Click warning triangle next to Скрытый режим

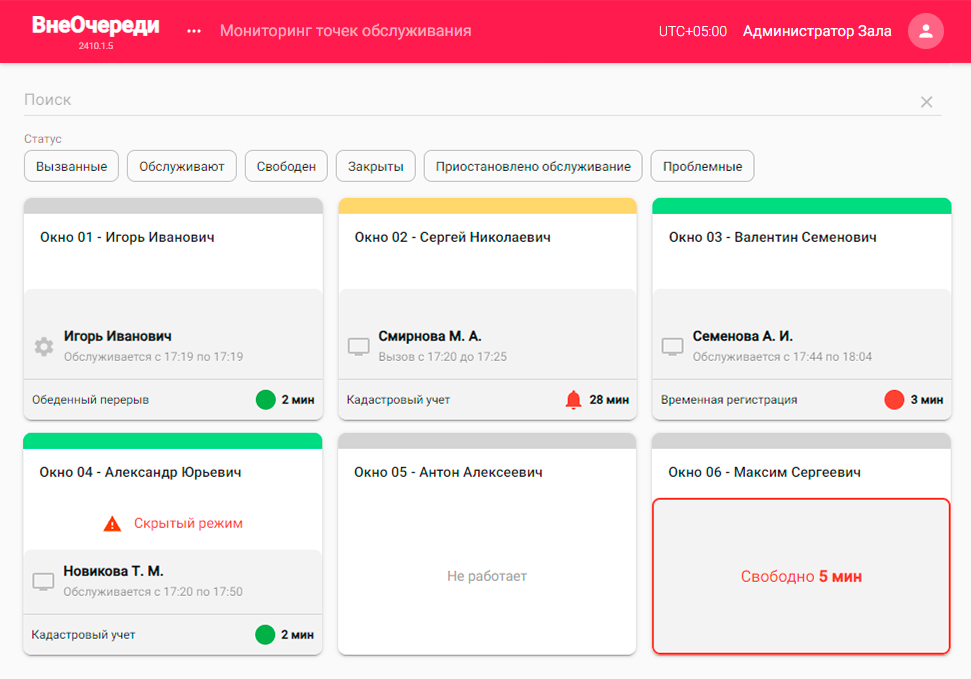pos(112,524)
